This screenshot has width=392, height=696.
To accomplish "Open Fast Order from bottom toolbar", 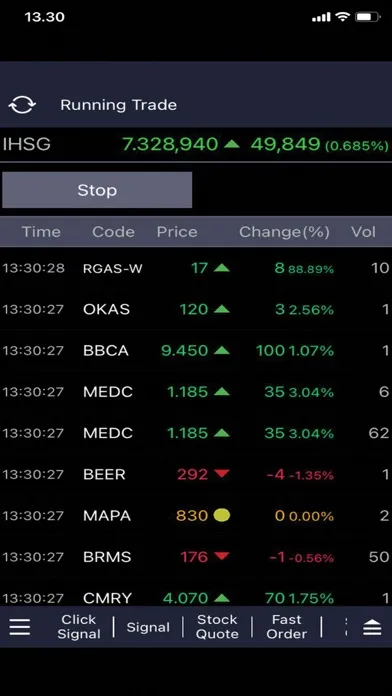I will (x=286, y=627).
